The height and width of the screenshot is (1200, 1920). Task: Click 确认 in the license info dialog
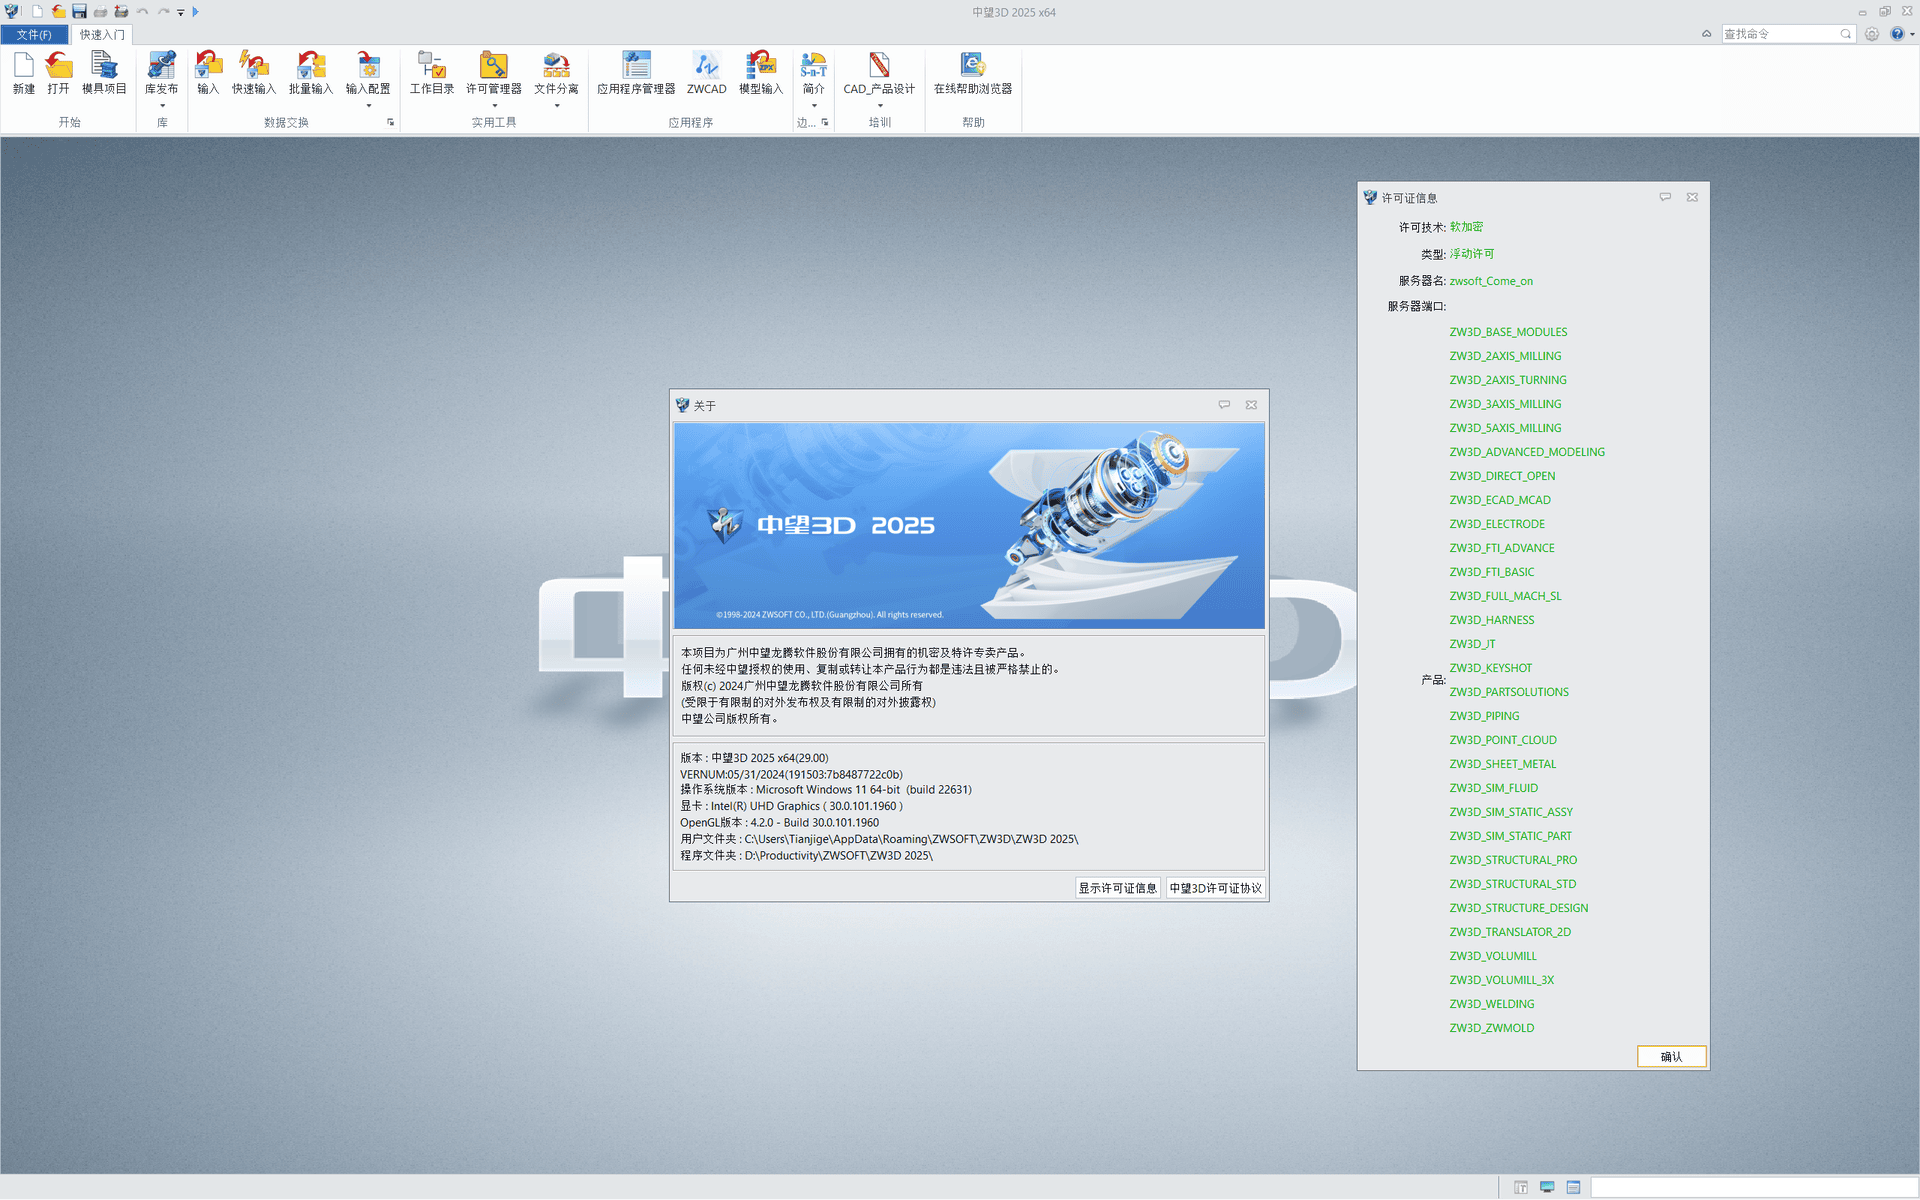tap(1671, 1056)
